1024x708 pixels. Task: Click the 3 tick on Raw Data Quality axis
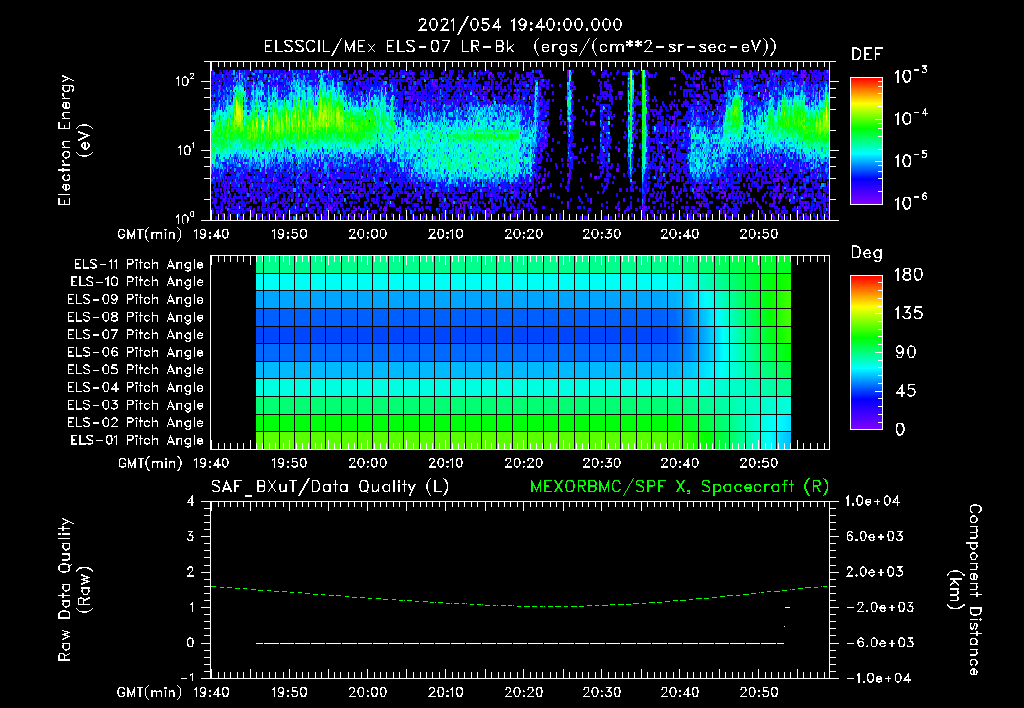pyautogui.click(x=191, y=536)
